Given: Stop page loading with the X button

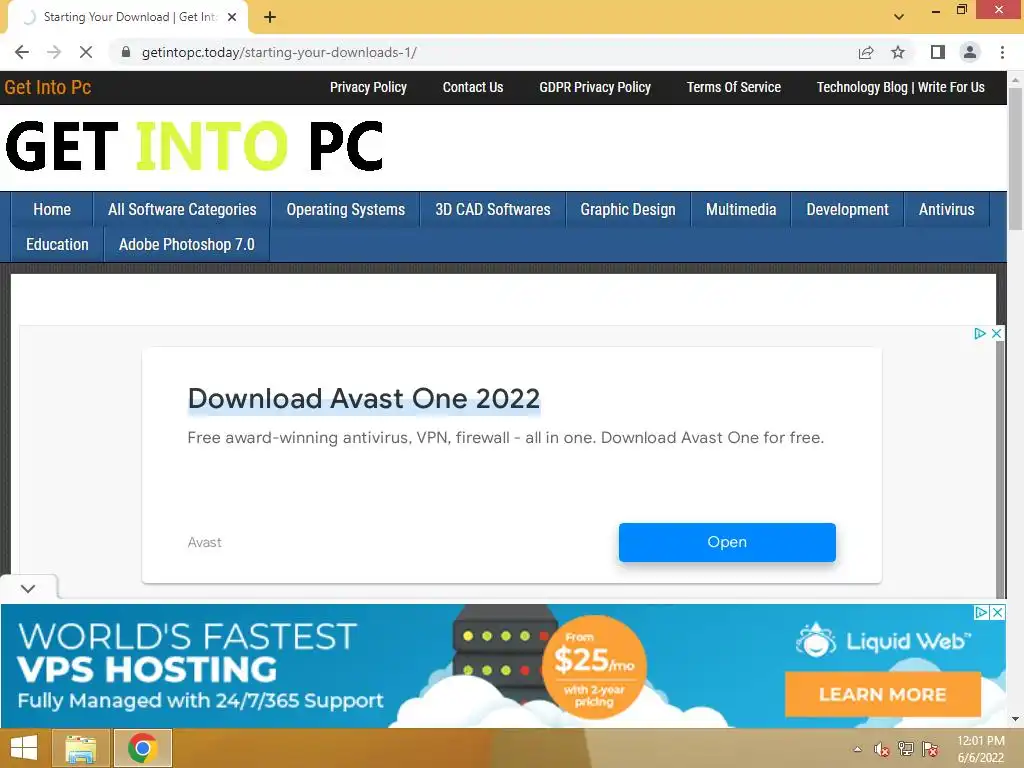Looking at the screenshot, I should (86, 52).
